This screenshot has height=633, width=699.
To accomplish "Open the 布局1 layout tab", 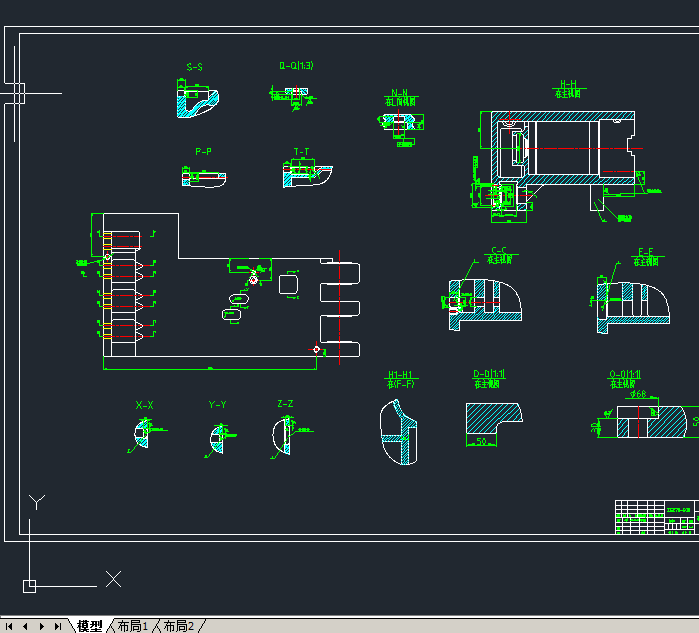I will [132, 626].
